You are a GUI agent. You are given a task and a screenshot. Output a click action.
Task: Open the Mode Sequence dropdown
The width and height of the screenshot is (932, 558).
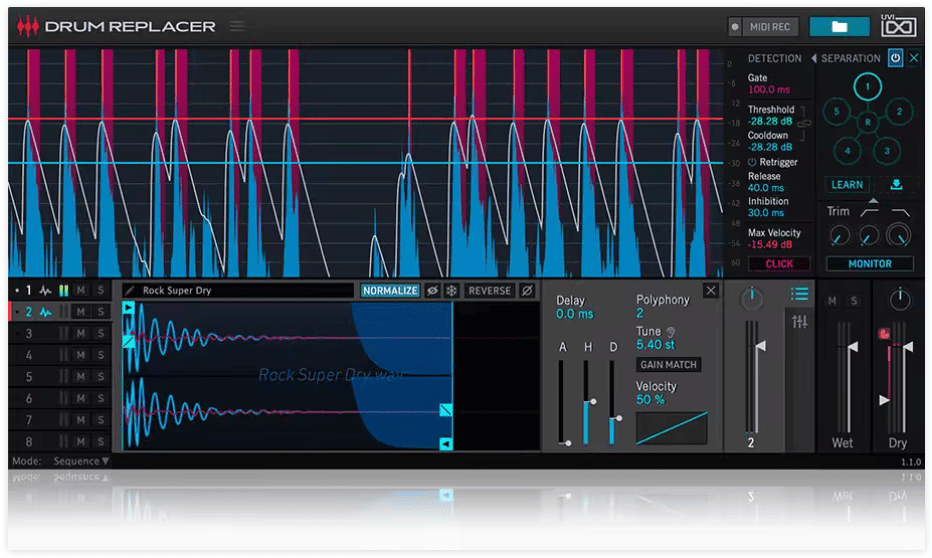[81, 461]
